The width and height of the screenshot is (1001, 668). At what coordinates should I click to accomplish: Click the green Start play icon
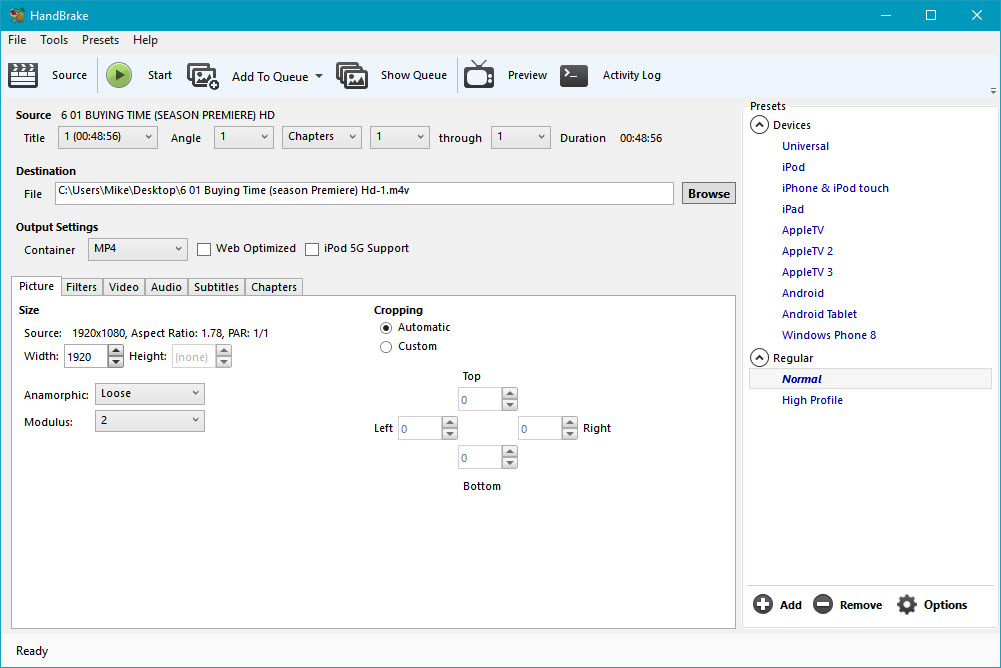(x=119, y=75)
